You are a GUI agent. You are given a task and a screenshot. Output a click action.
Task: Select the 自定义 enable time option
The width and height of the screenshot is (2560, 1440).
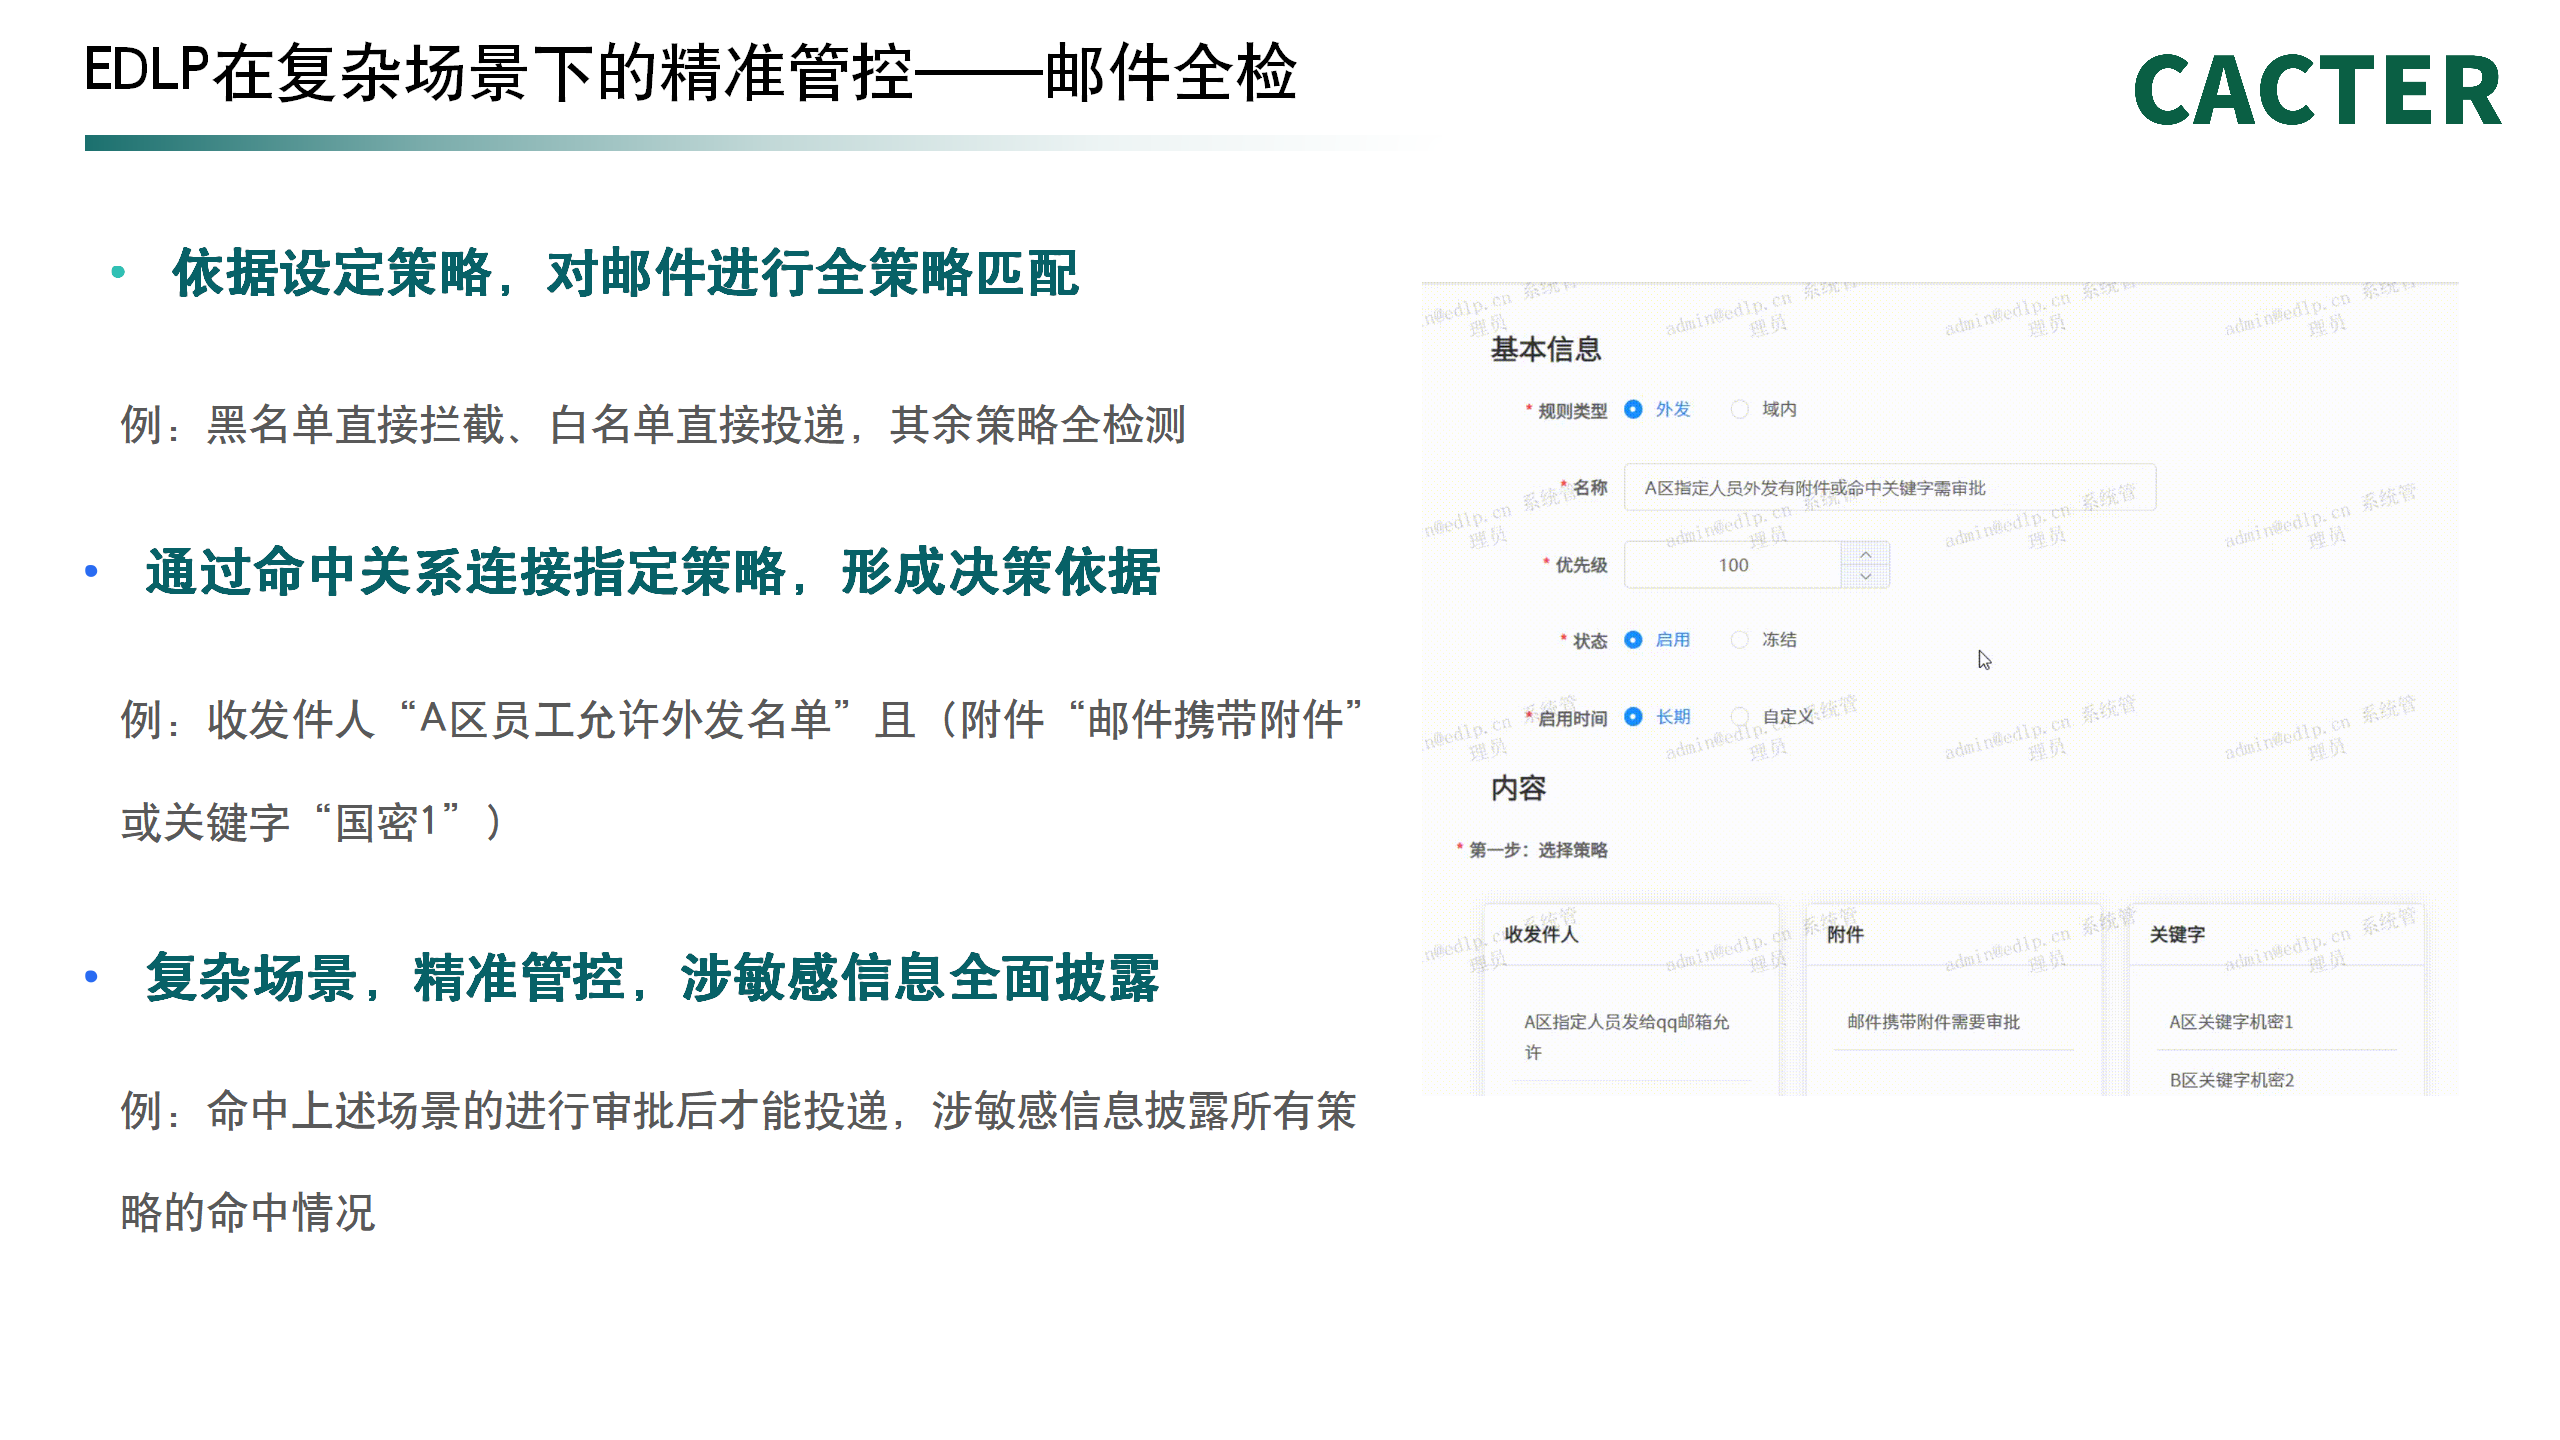click(1740, 717)
